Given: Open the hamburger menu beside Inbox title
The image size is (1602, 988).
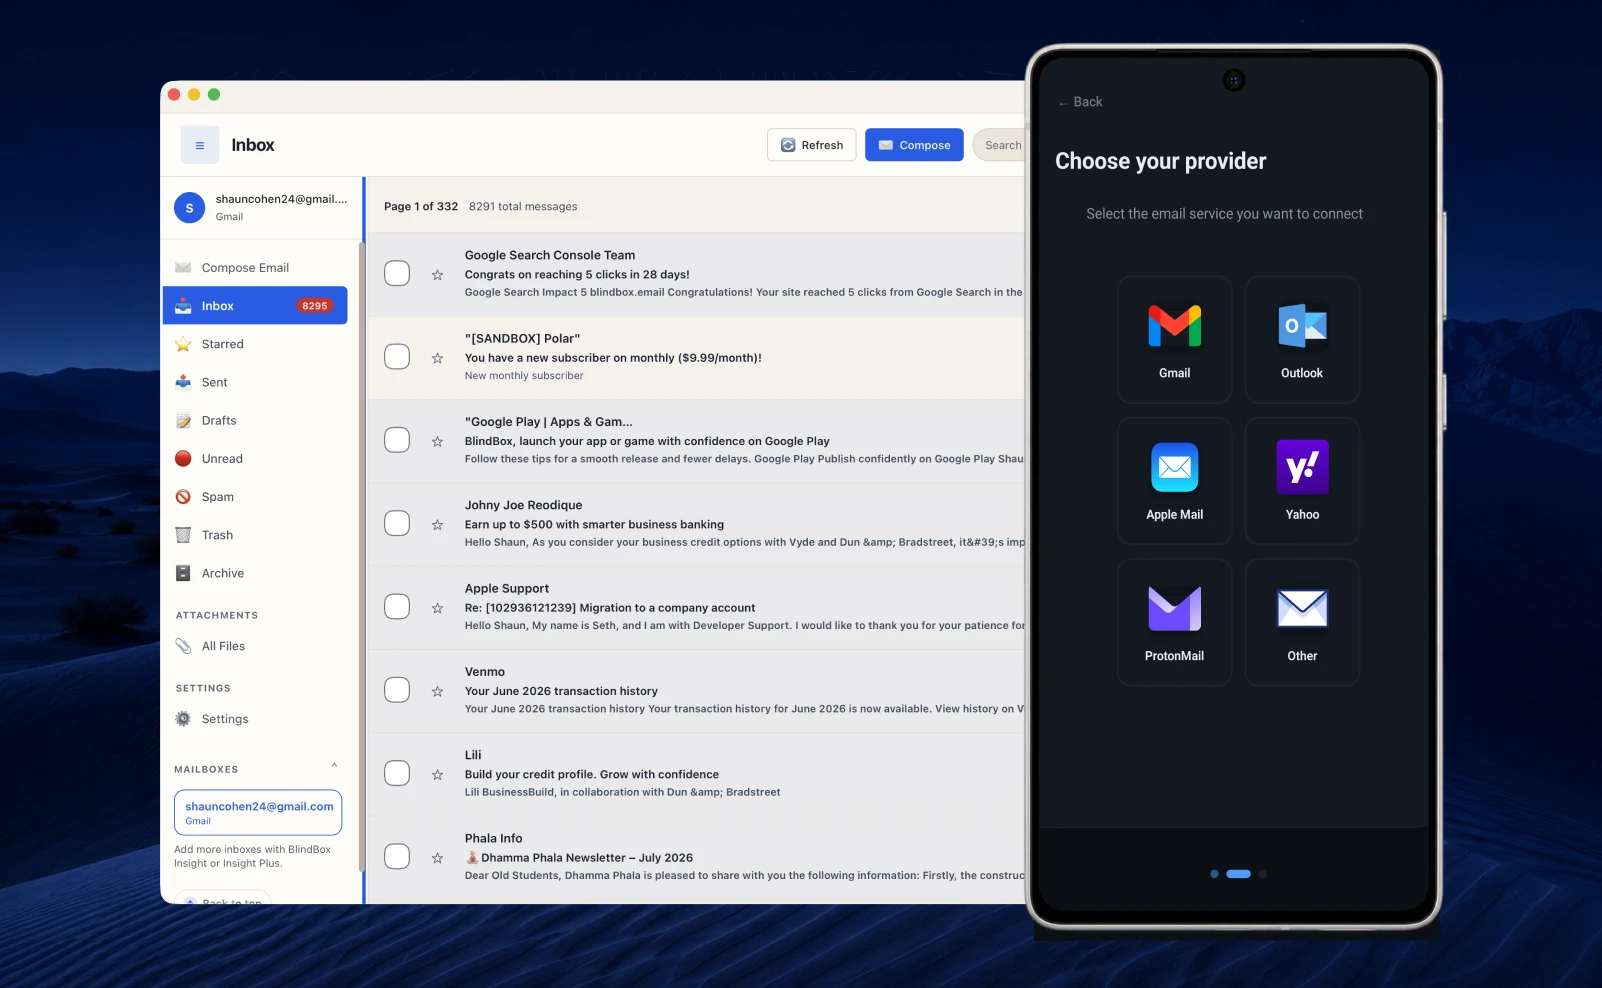Looking at the screenshot, I should [200, 145].
